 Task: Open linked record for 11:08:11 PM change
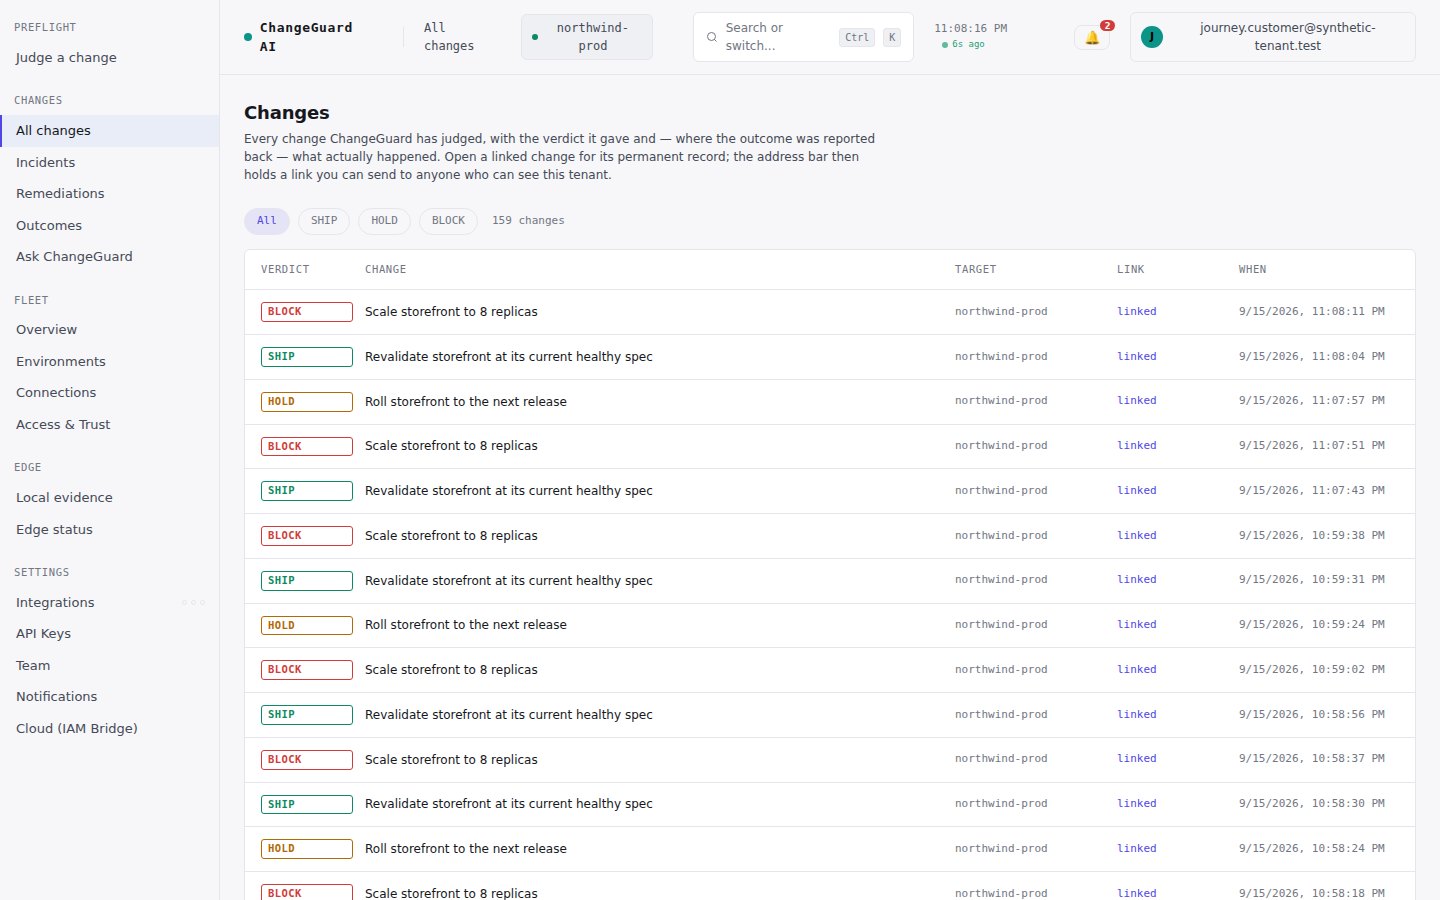tap(1136, 312)
